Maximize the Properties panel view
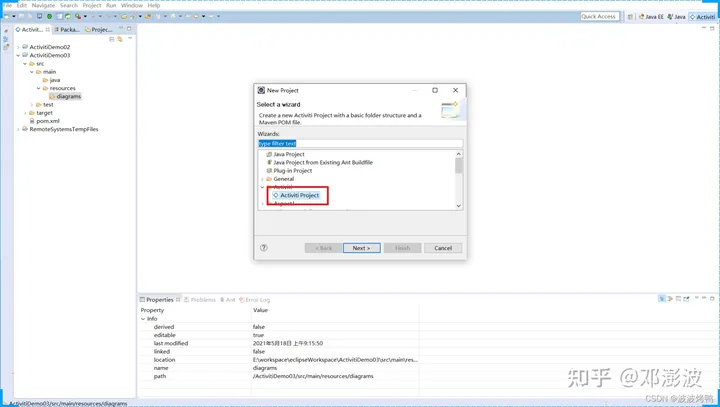 point(712,298)
